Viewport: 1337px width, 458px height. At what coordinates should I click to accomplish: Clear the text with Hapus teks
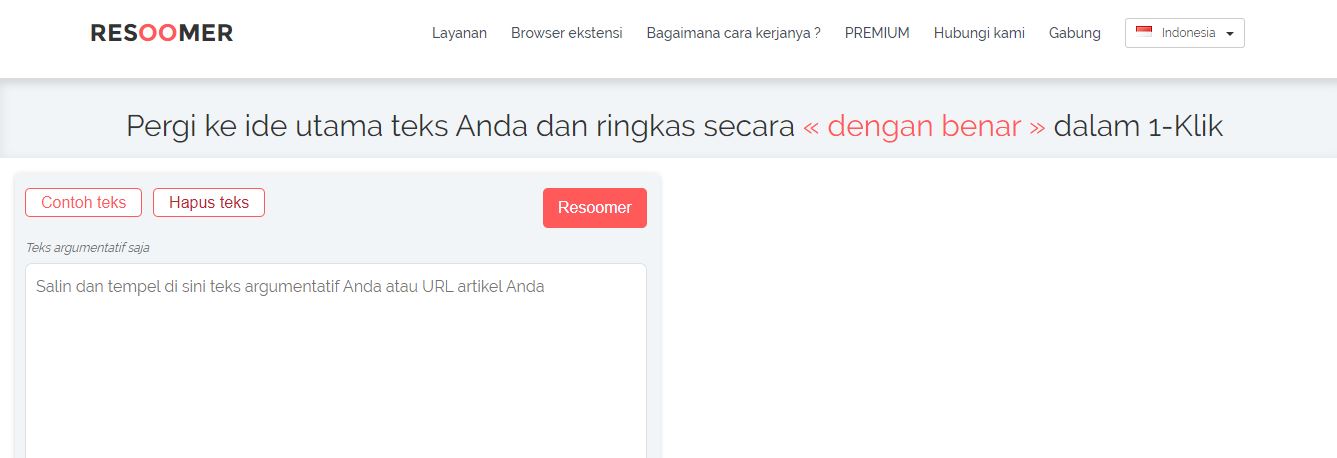point(209,202)
